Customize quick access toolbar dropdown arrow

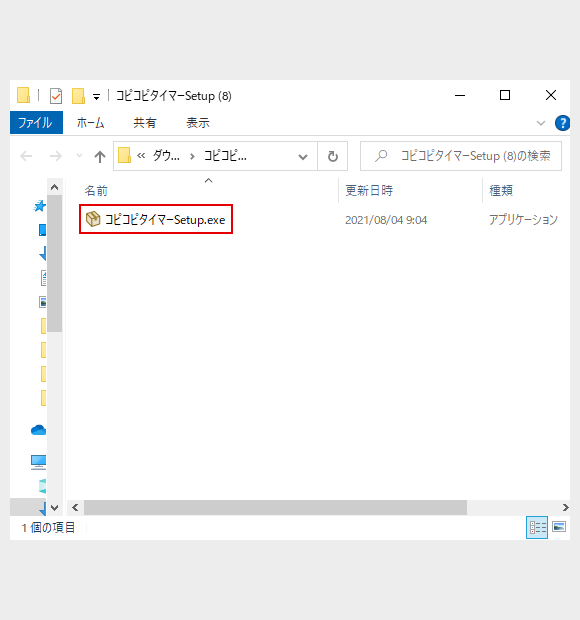(x=96, y=96)
